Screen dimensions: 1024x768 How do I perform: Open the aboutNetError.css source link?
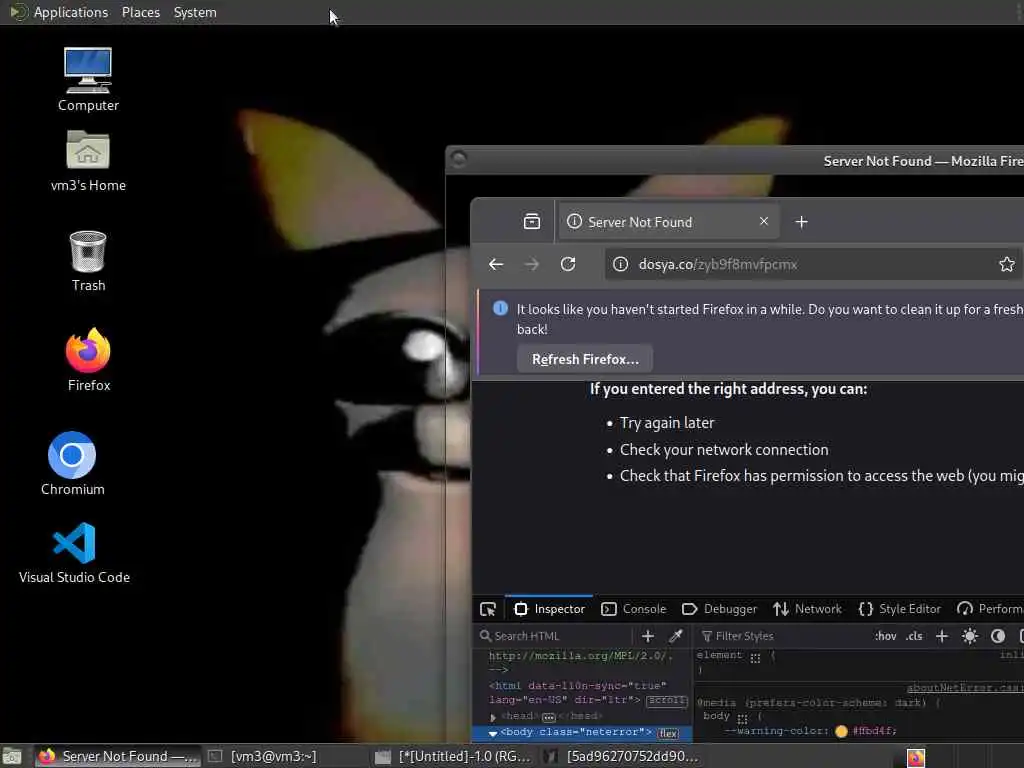point(965,688)
